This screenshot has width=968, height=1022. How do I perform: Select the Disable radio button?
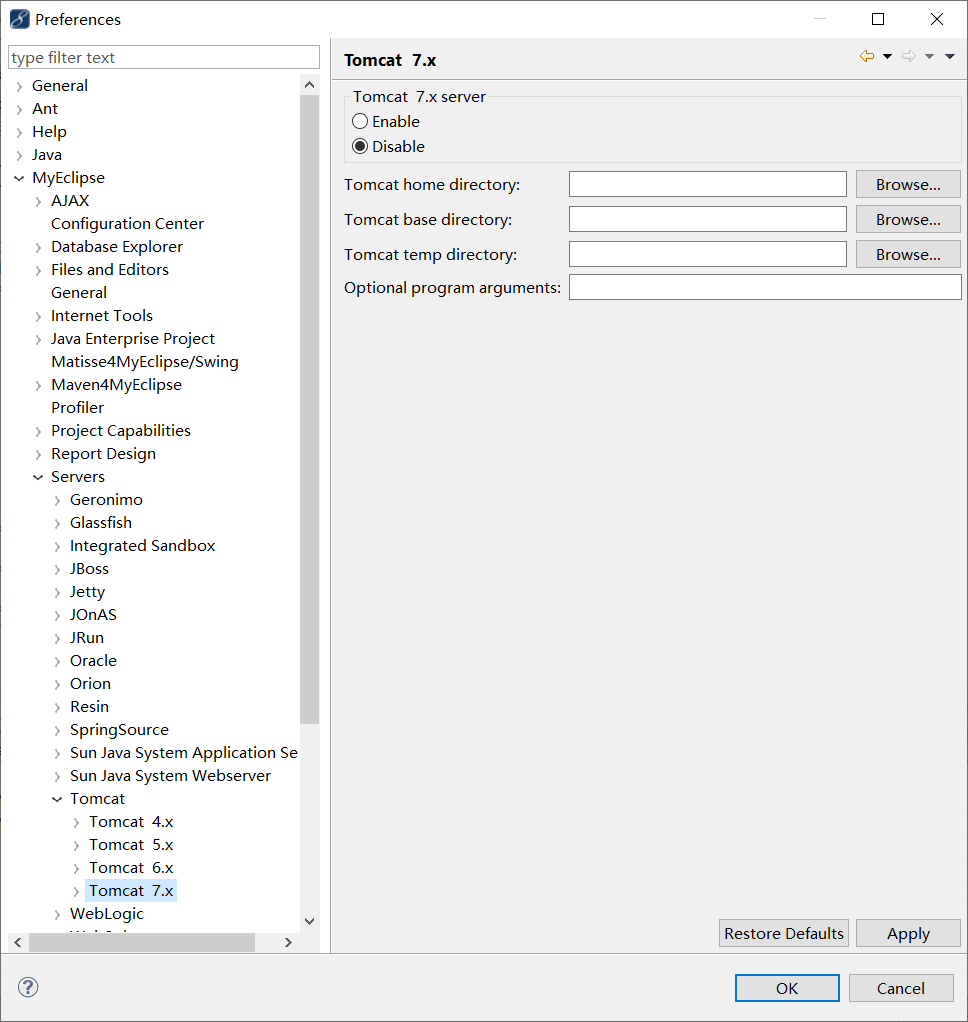pyautogui.click(x=360, y=147)
